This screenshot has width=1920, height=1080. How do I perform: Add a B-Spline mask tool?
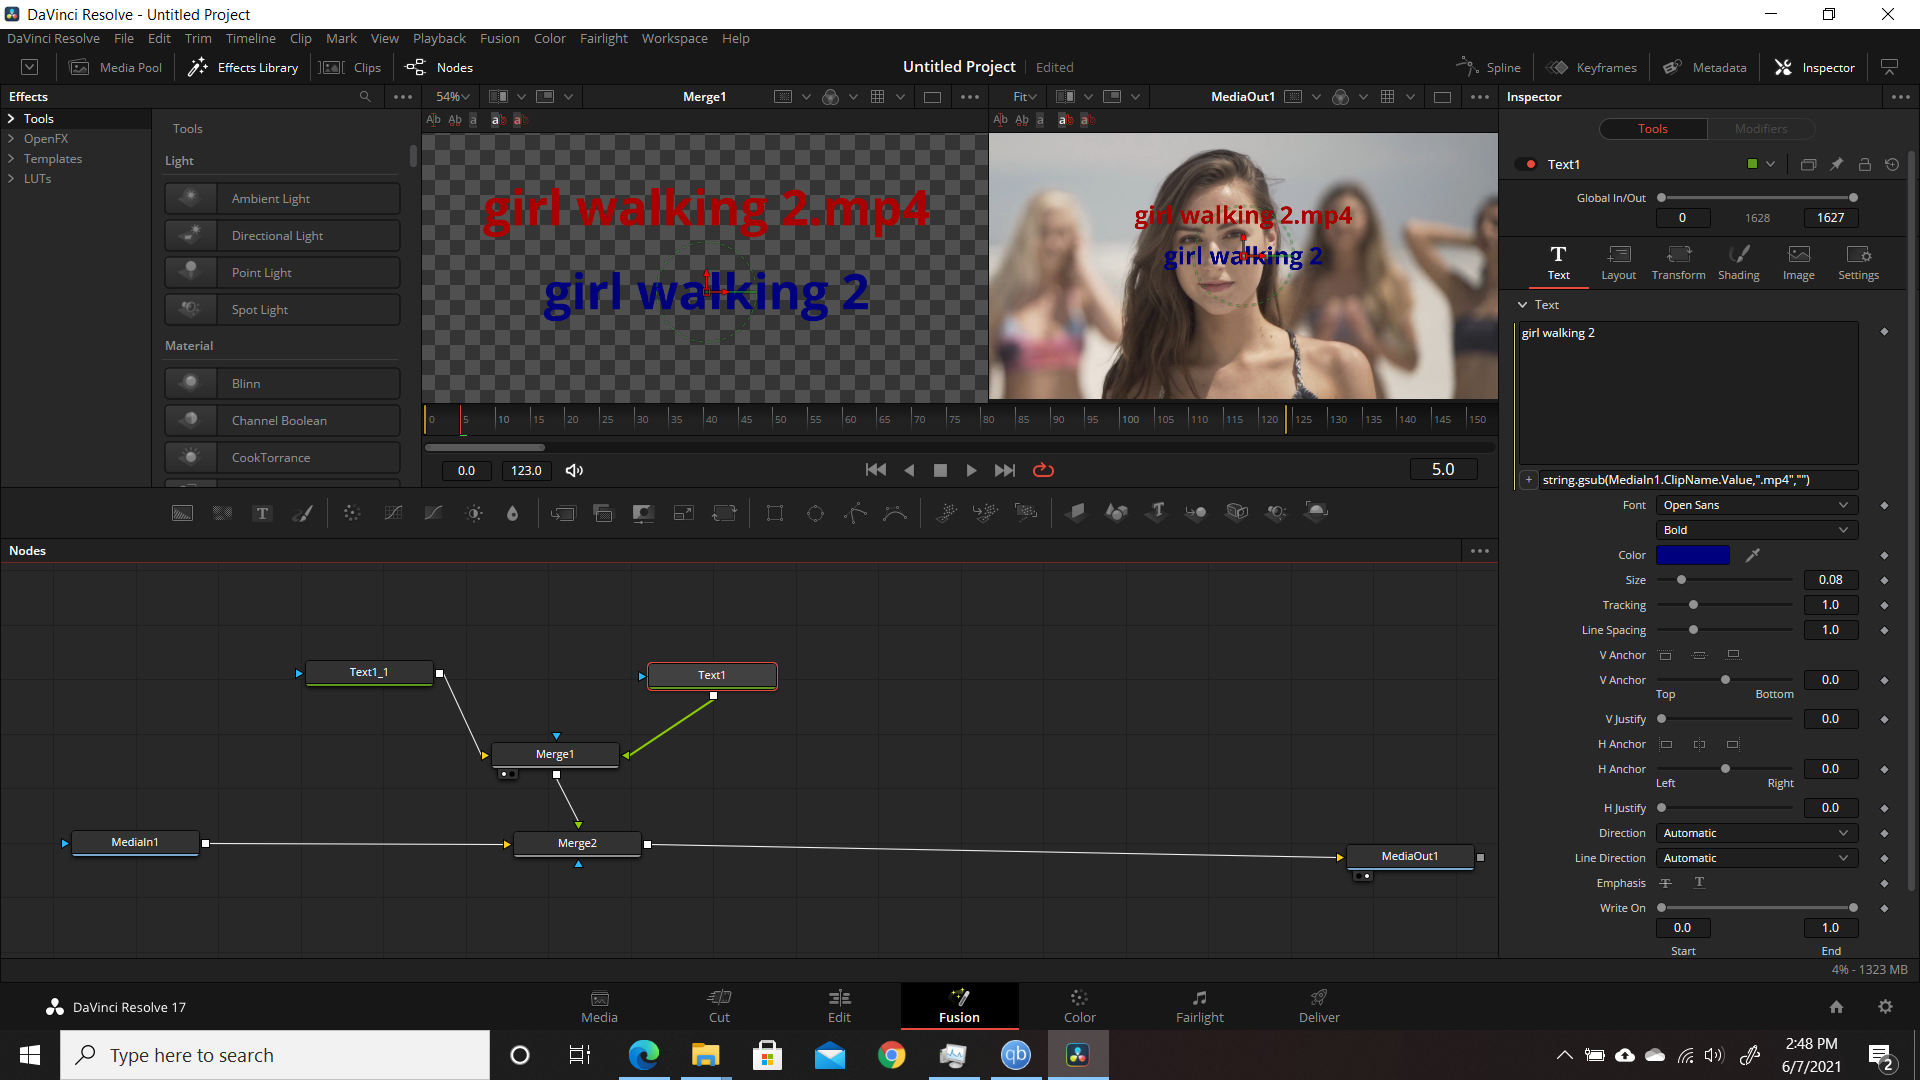coord(895,513)
